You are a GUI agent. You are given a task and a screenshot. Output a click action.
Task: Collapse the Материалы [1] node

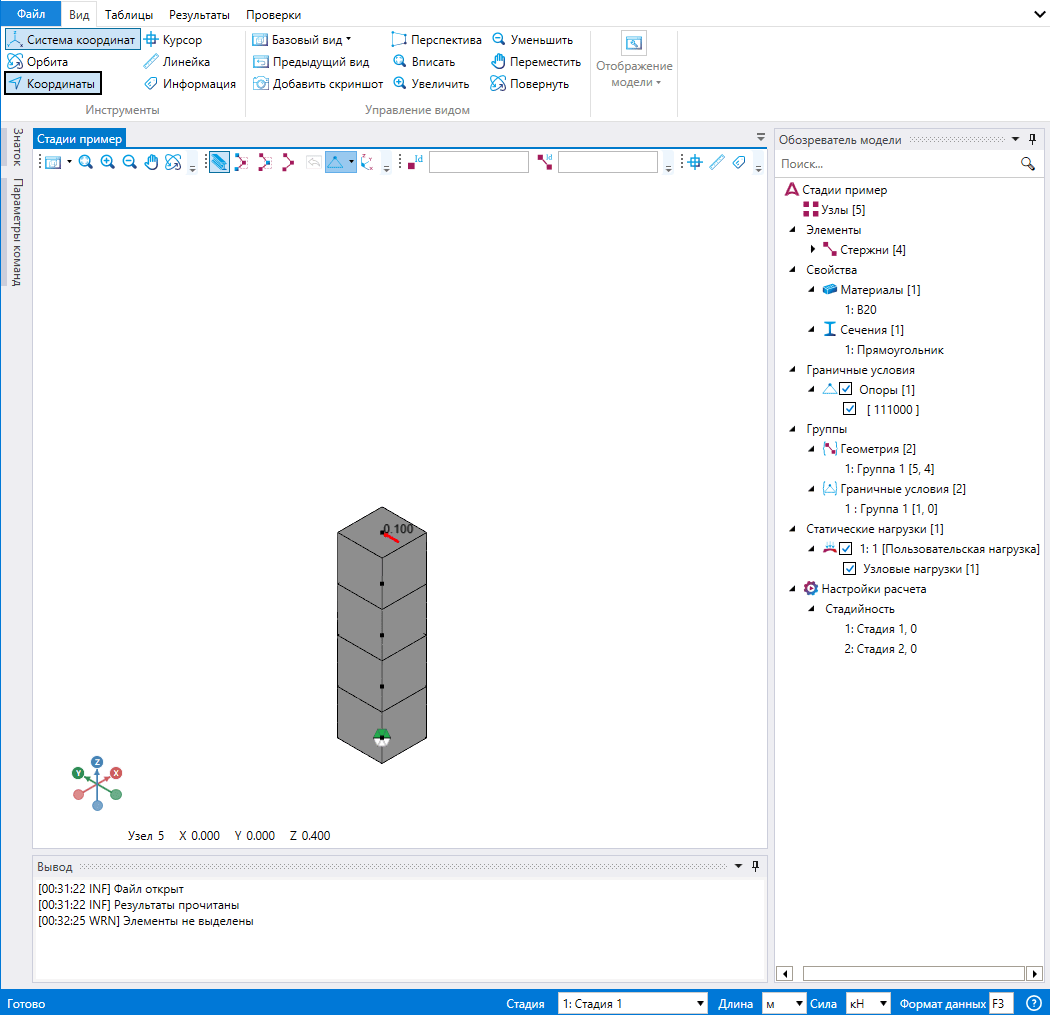tap(812, 290)
